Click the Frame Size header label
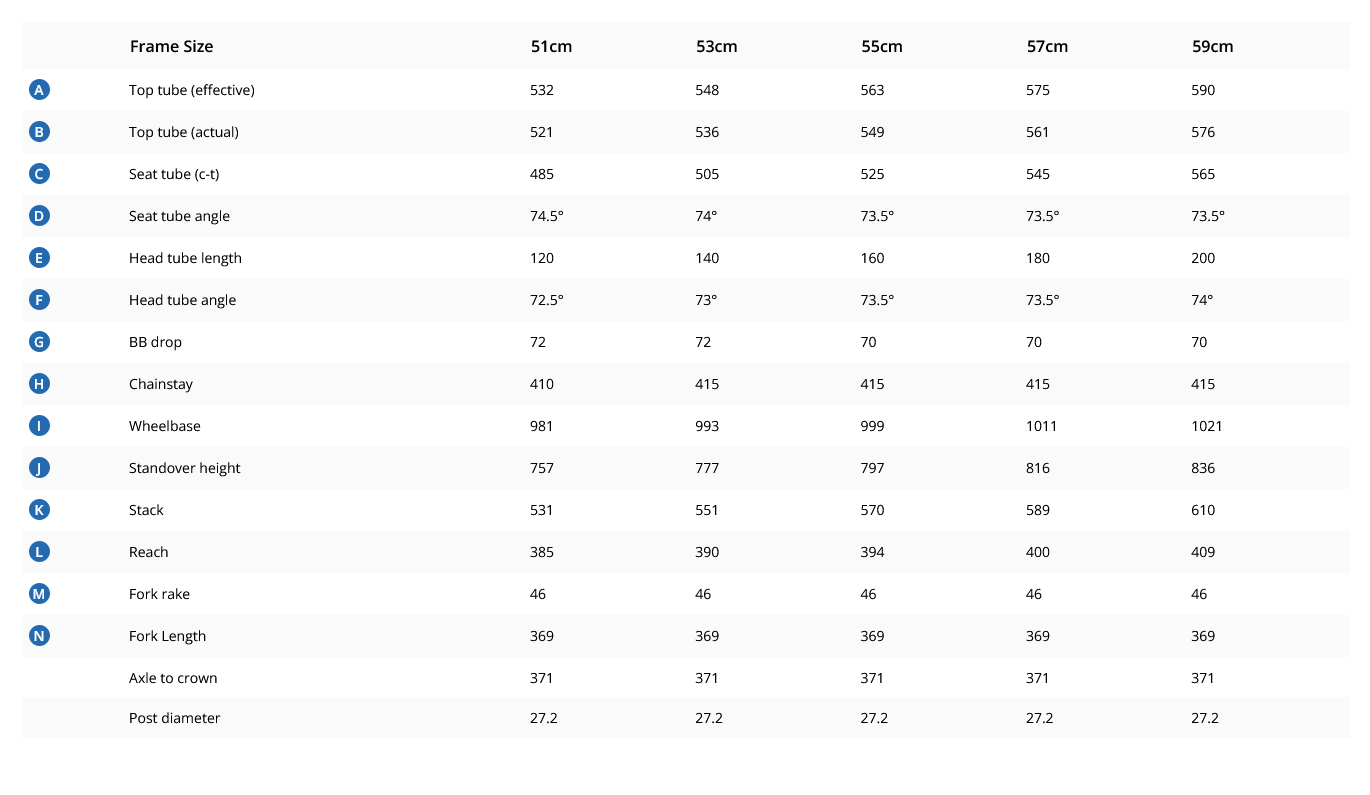Viewport: 1370px width, 795px height. pos(171,46)
